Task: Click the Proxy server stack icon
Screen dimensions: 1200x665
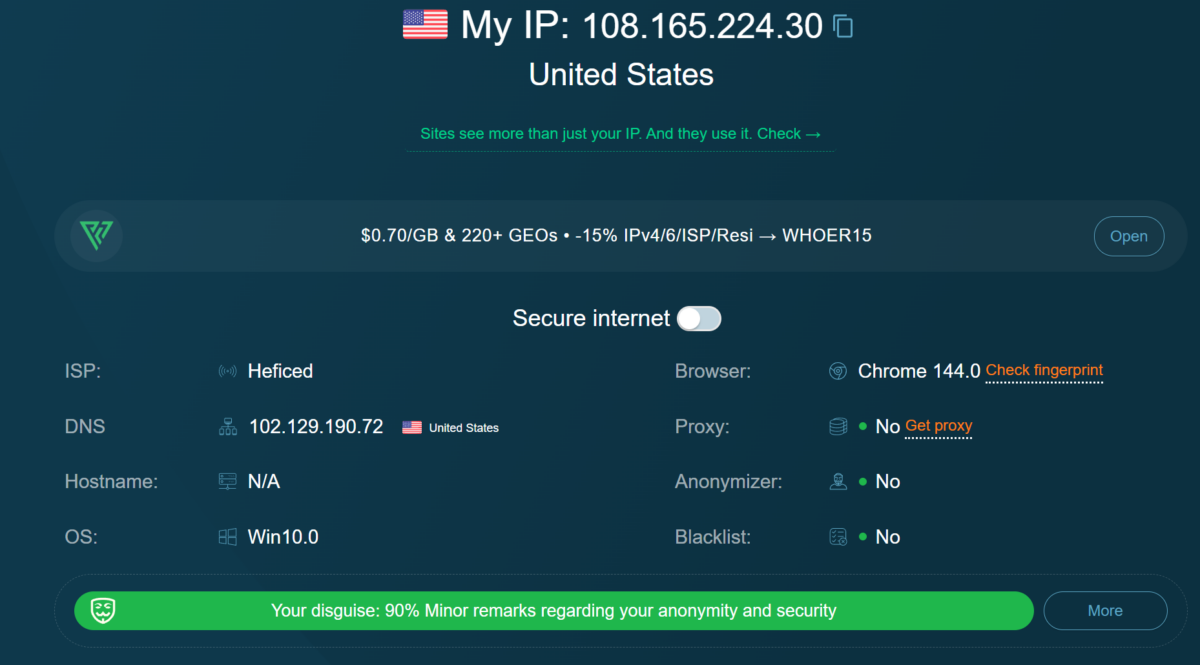Action: (837, 426)
